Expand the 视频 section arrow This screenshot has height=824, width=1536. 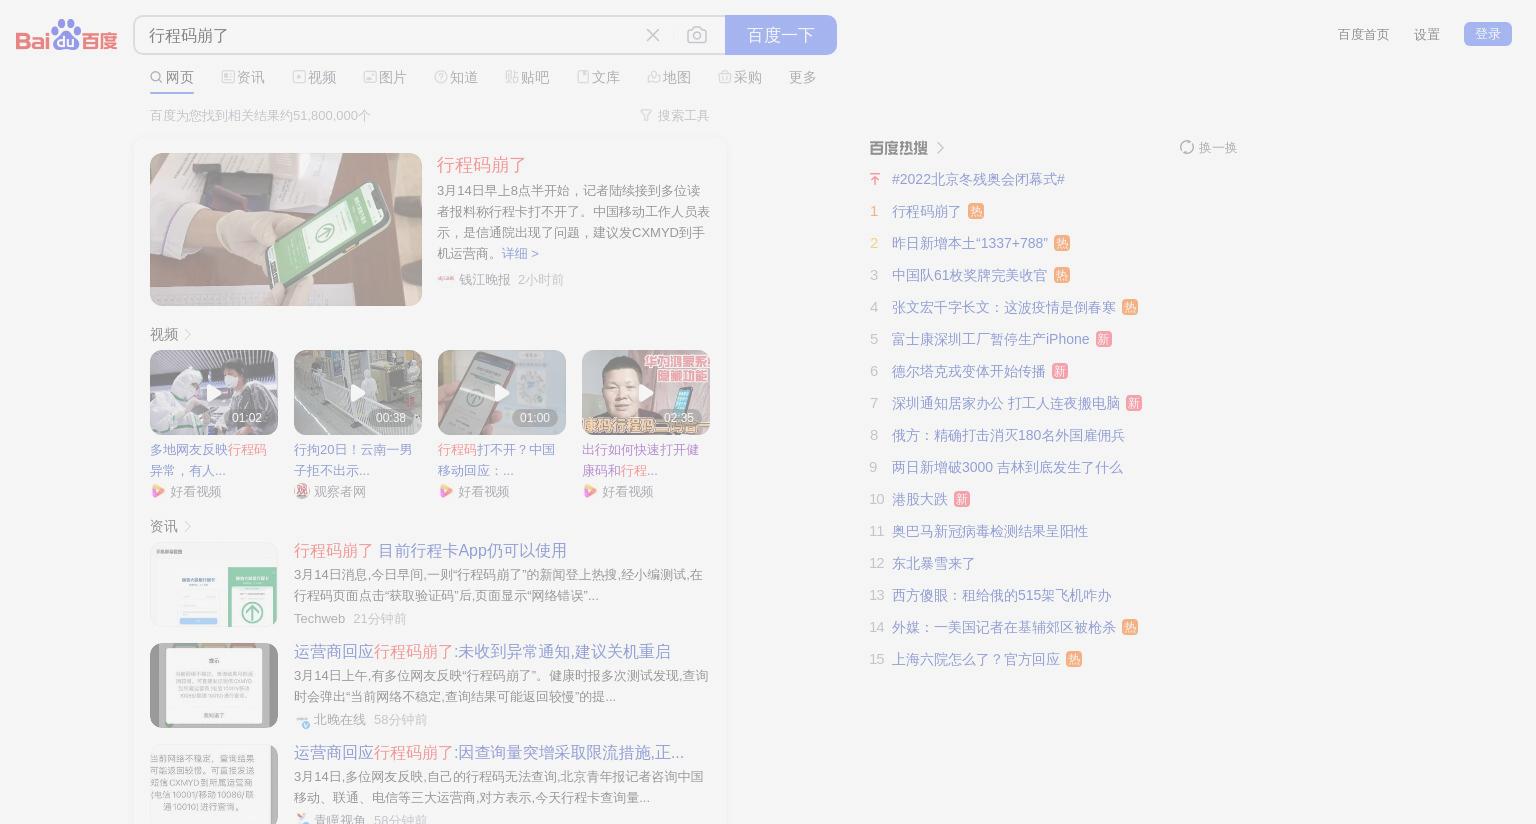188,334
